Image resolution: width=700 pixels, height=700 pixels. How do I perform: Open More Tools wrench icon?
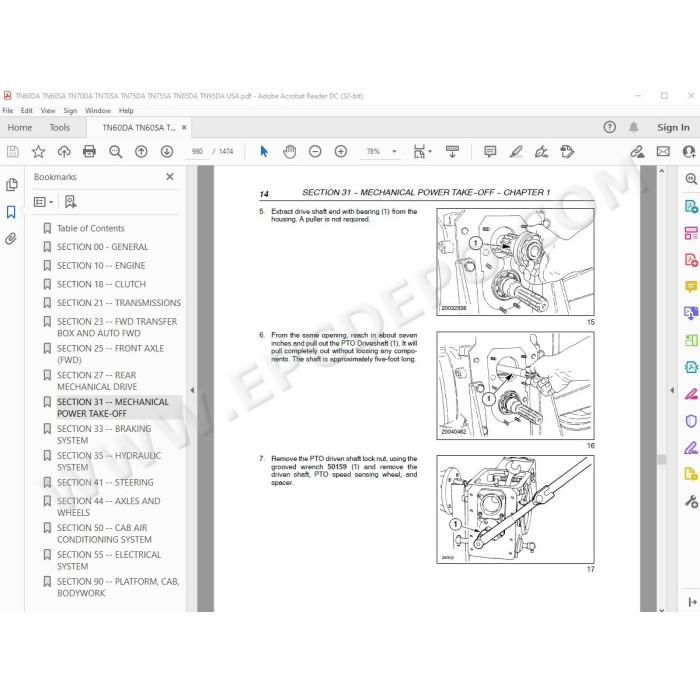click(x=691, y=502)
